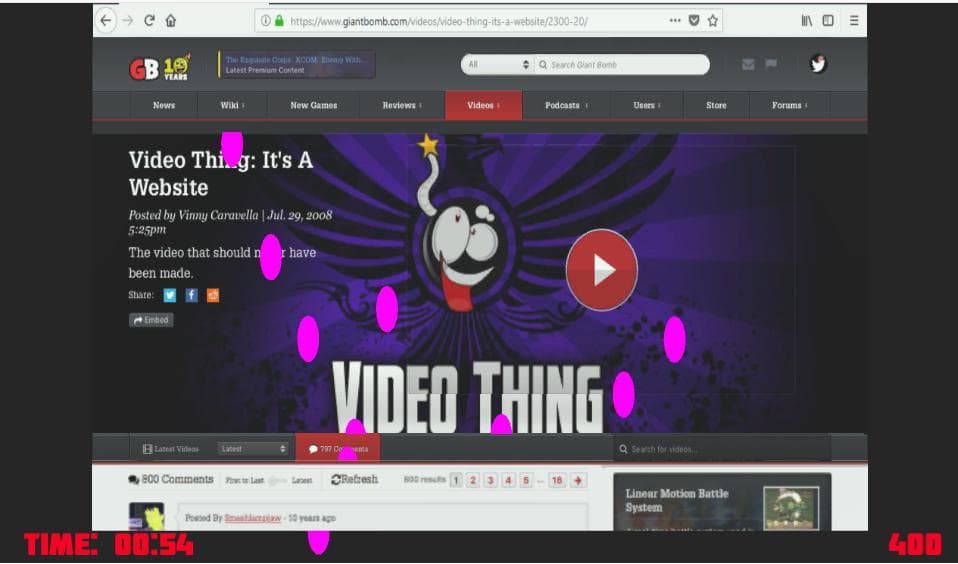Toggle the browser sidebar icon
Screen dimensions: 958x564
(828, 21)
